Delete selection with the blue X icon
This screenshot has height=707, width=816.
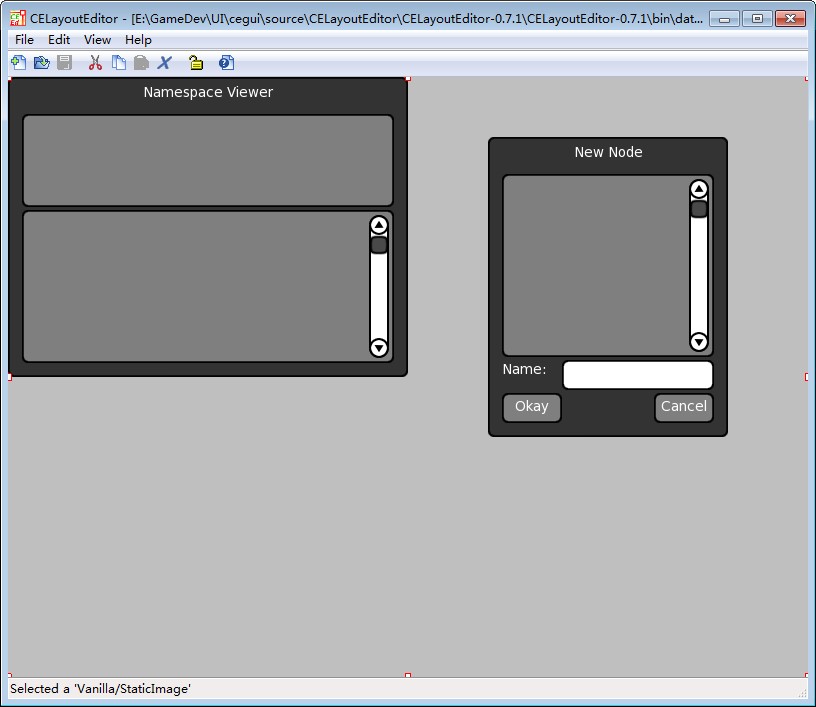[x=164, y=63]
